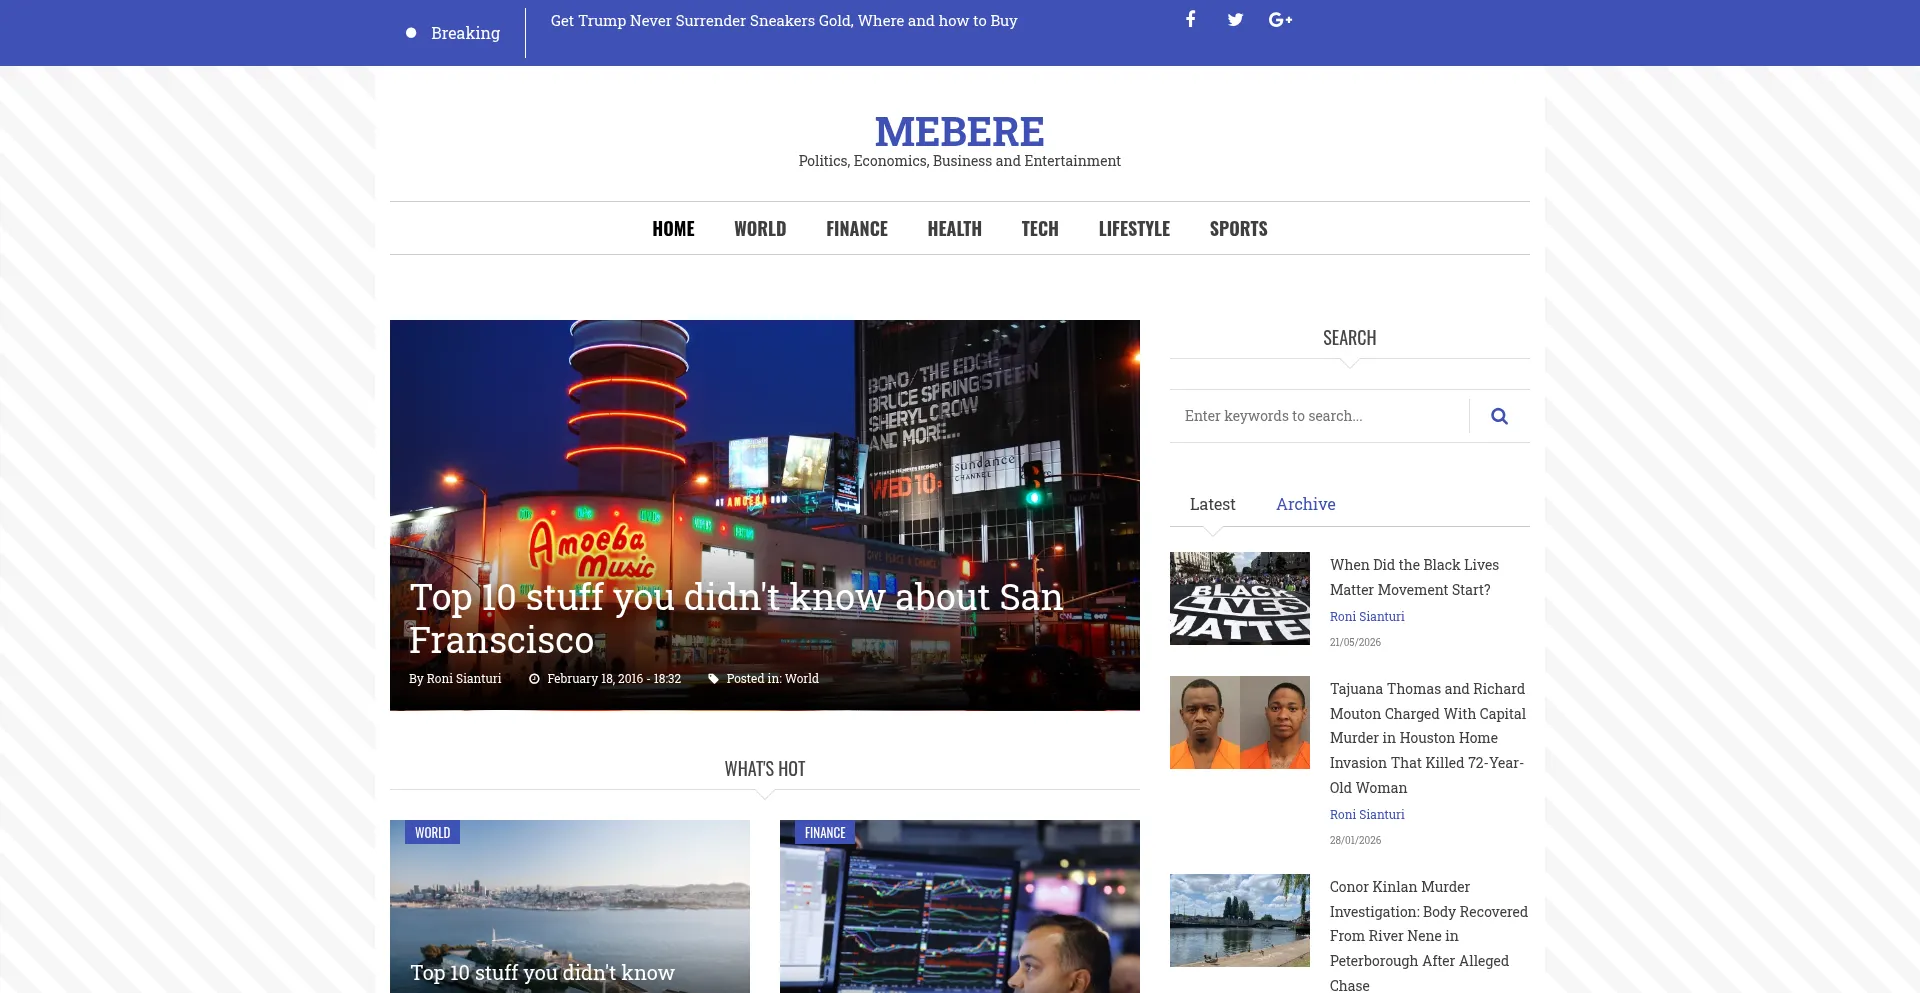Focus the keywords search input field
The image size is (1920, 993).
click(1319, 416)
